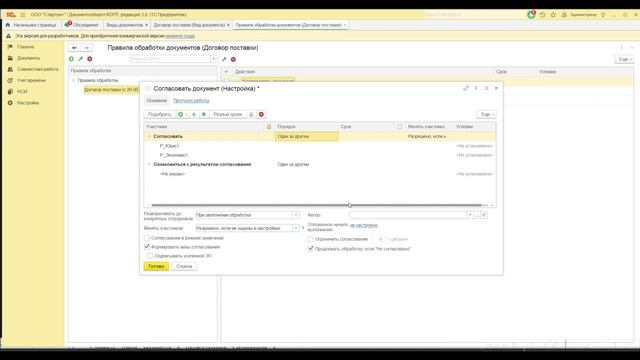Open the 1C main menu hamburger icon
This screenshot has height=360, width=640.
23,15
